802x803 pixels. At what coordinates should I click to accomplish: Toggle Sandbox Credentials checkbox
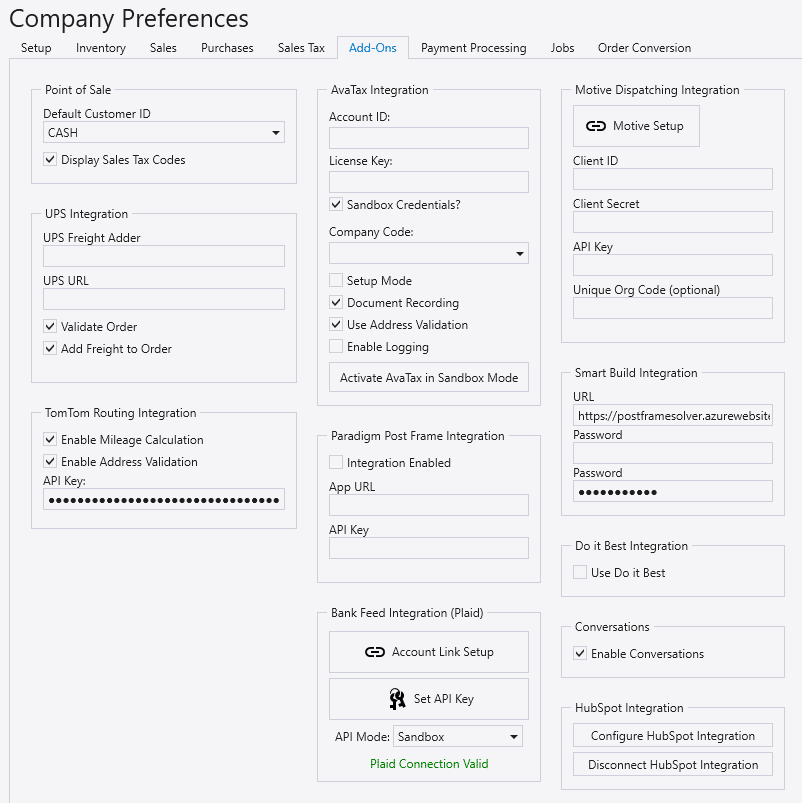[x=336, y=205]
